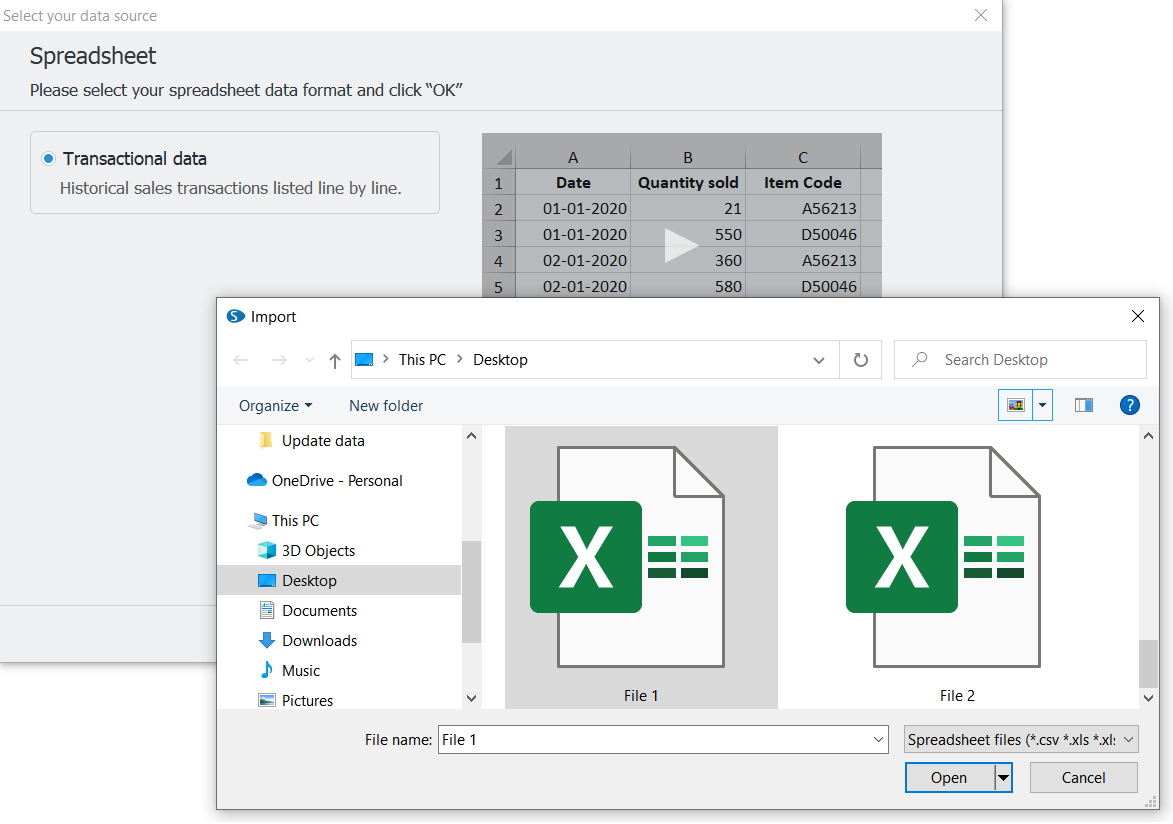Screen dimensions: 1173x824
Task: Open the file type filter dropdown
Action: coord(1020,740)
